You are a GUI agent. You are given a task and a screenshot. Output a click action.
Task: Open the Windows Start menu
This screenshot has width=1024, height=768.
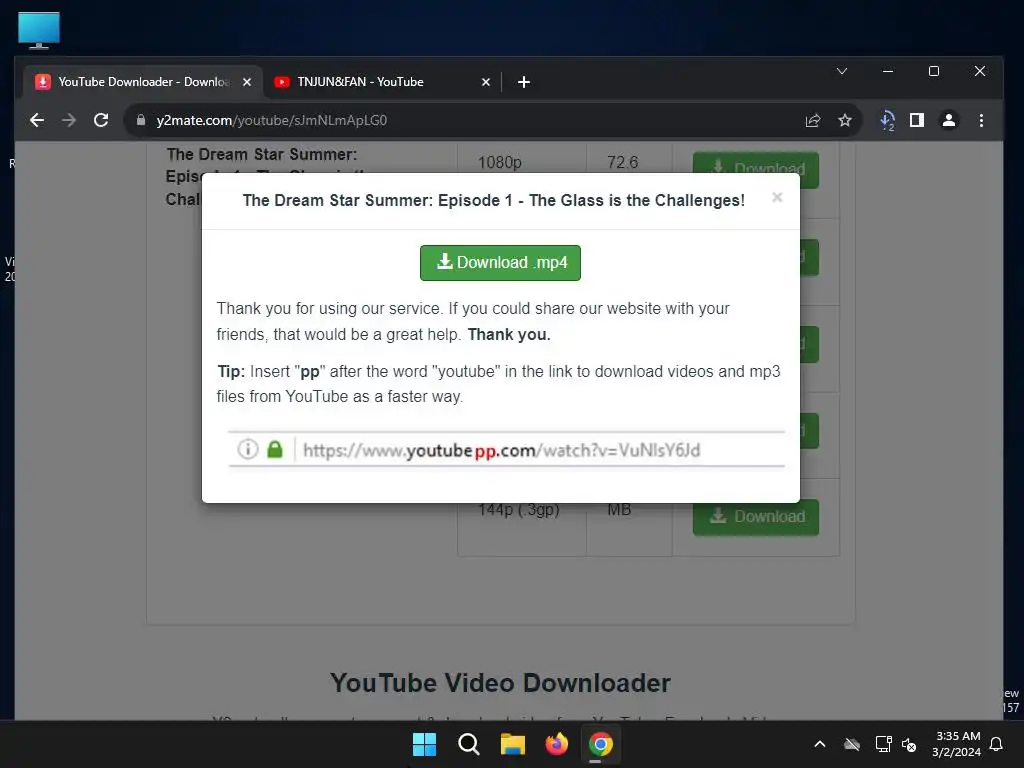point(424,744)
